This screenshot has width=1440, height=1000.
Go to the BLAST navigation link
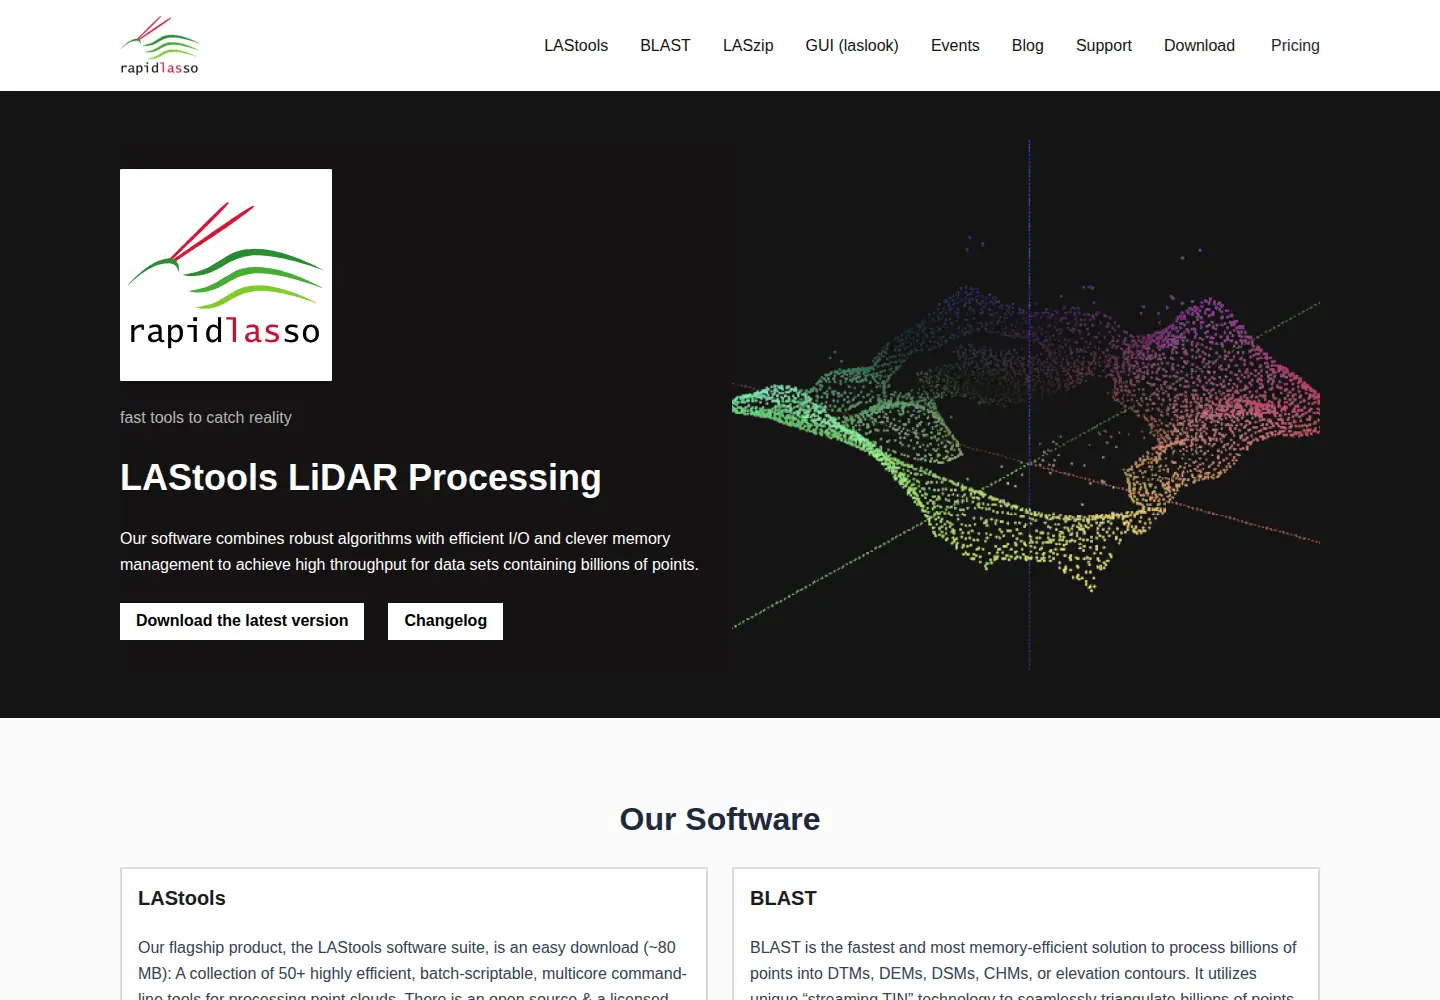click(665, 46)
